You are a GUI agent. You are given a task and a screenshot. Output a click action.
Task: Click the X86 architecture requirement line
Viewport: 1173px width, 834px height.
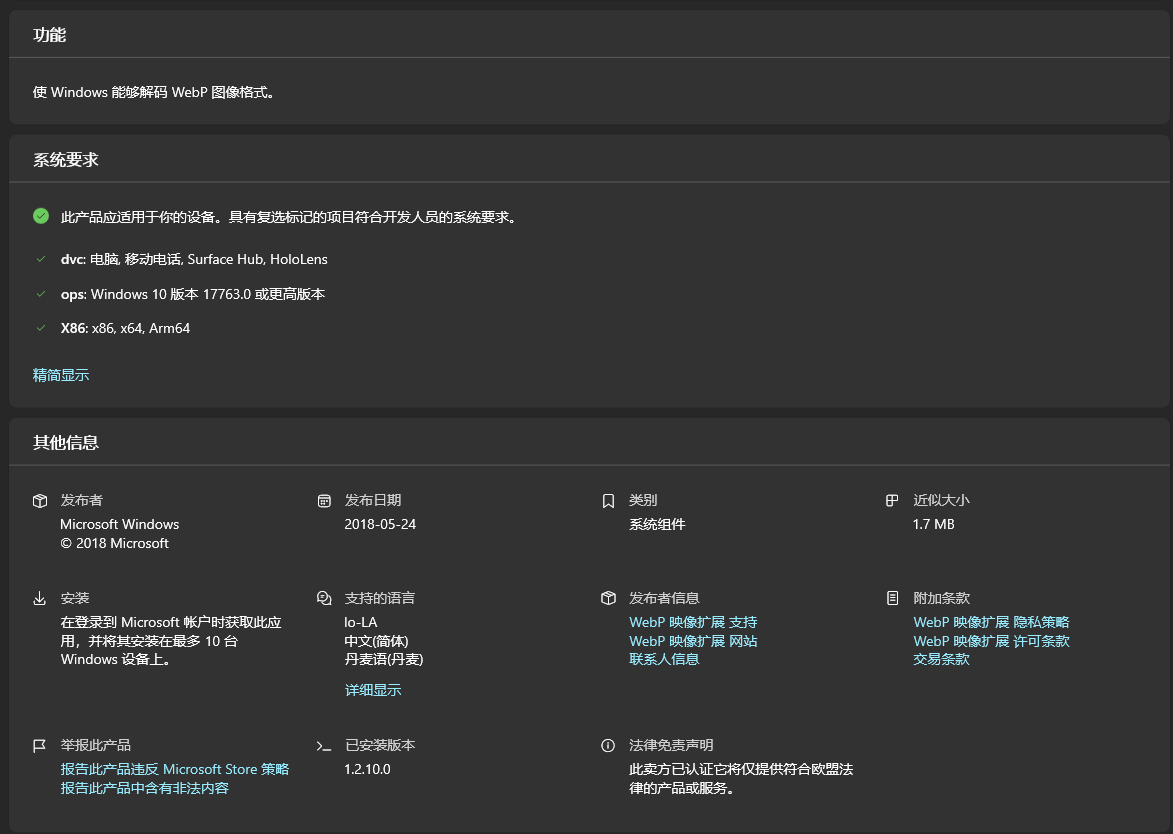(125, 328)
